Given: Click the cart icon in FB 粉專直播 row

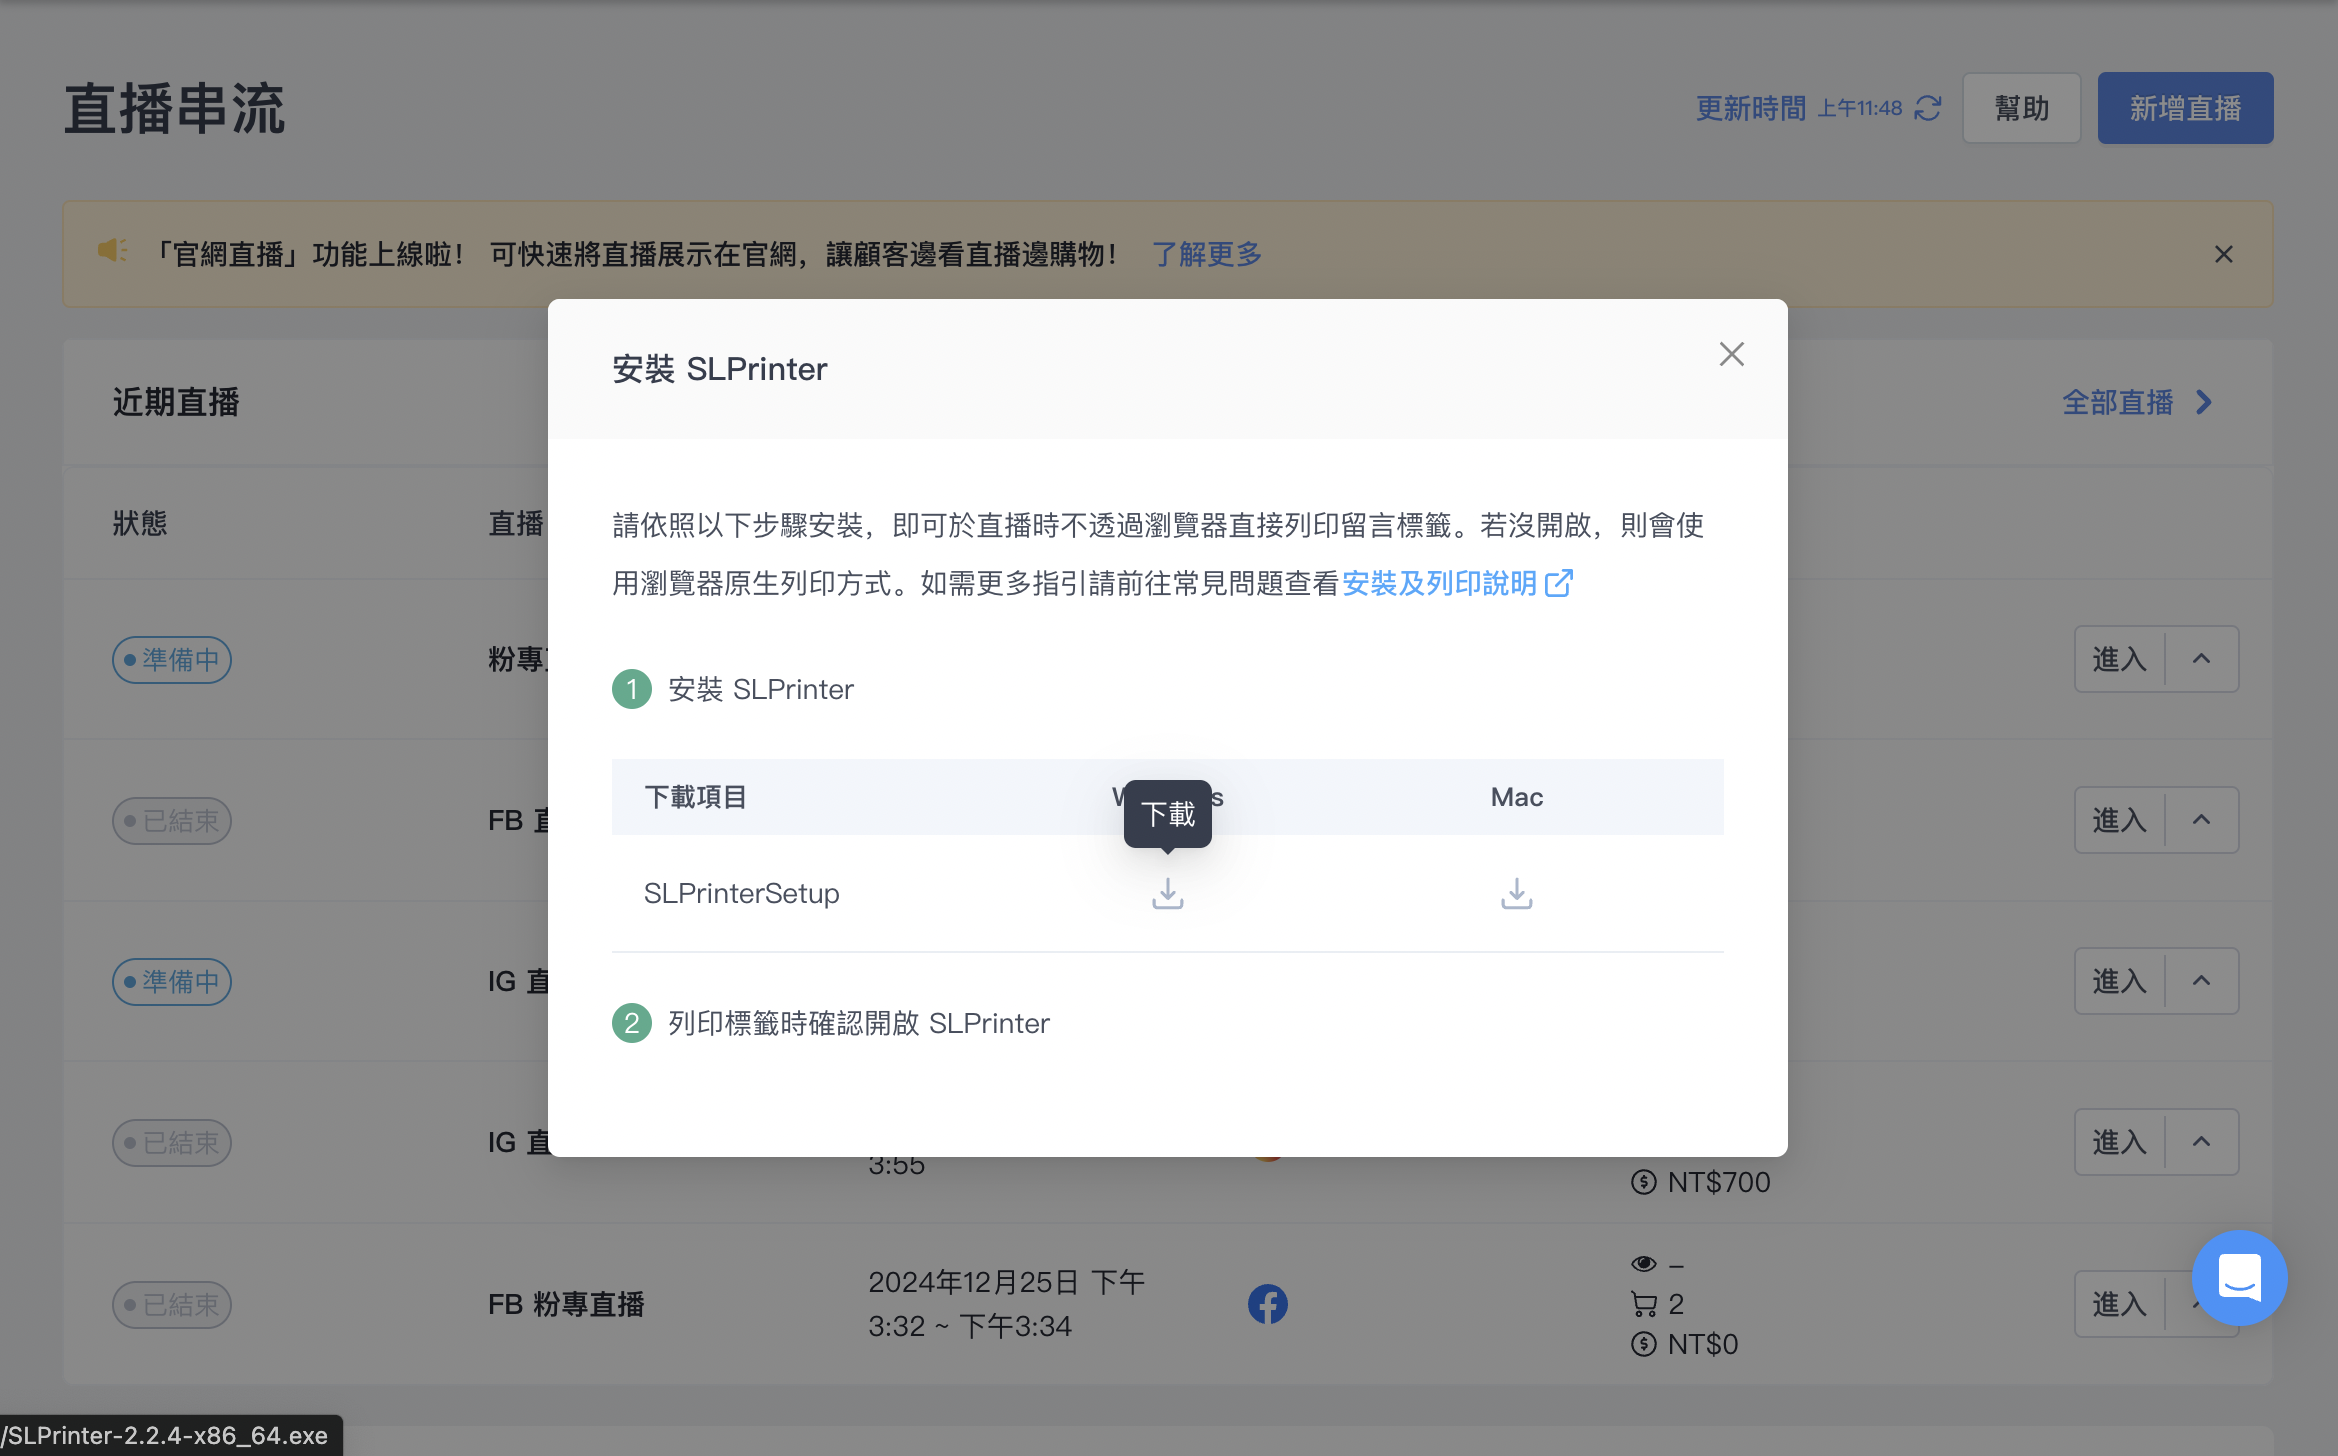Looking at the screenshot, I should click(1643, 1304).
